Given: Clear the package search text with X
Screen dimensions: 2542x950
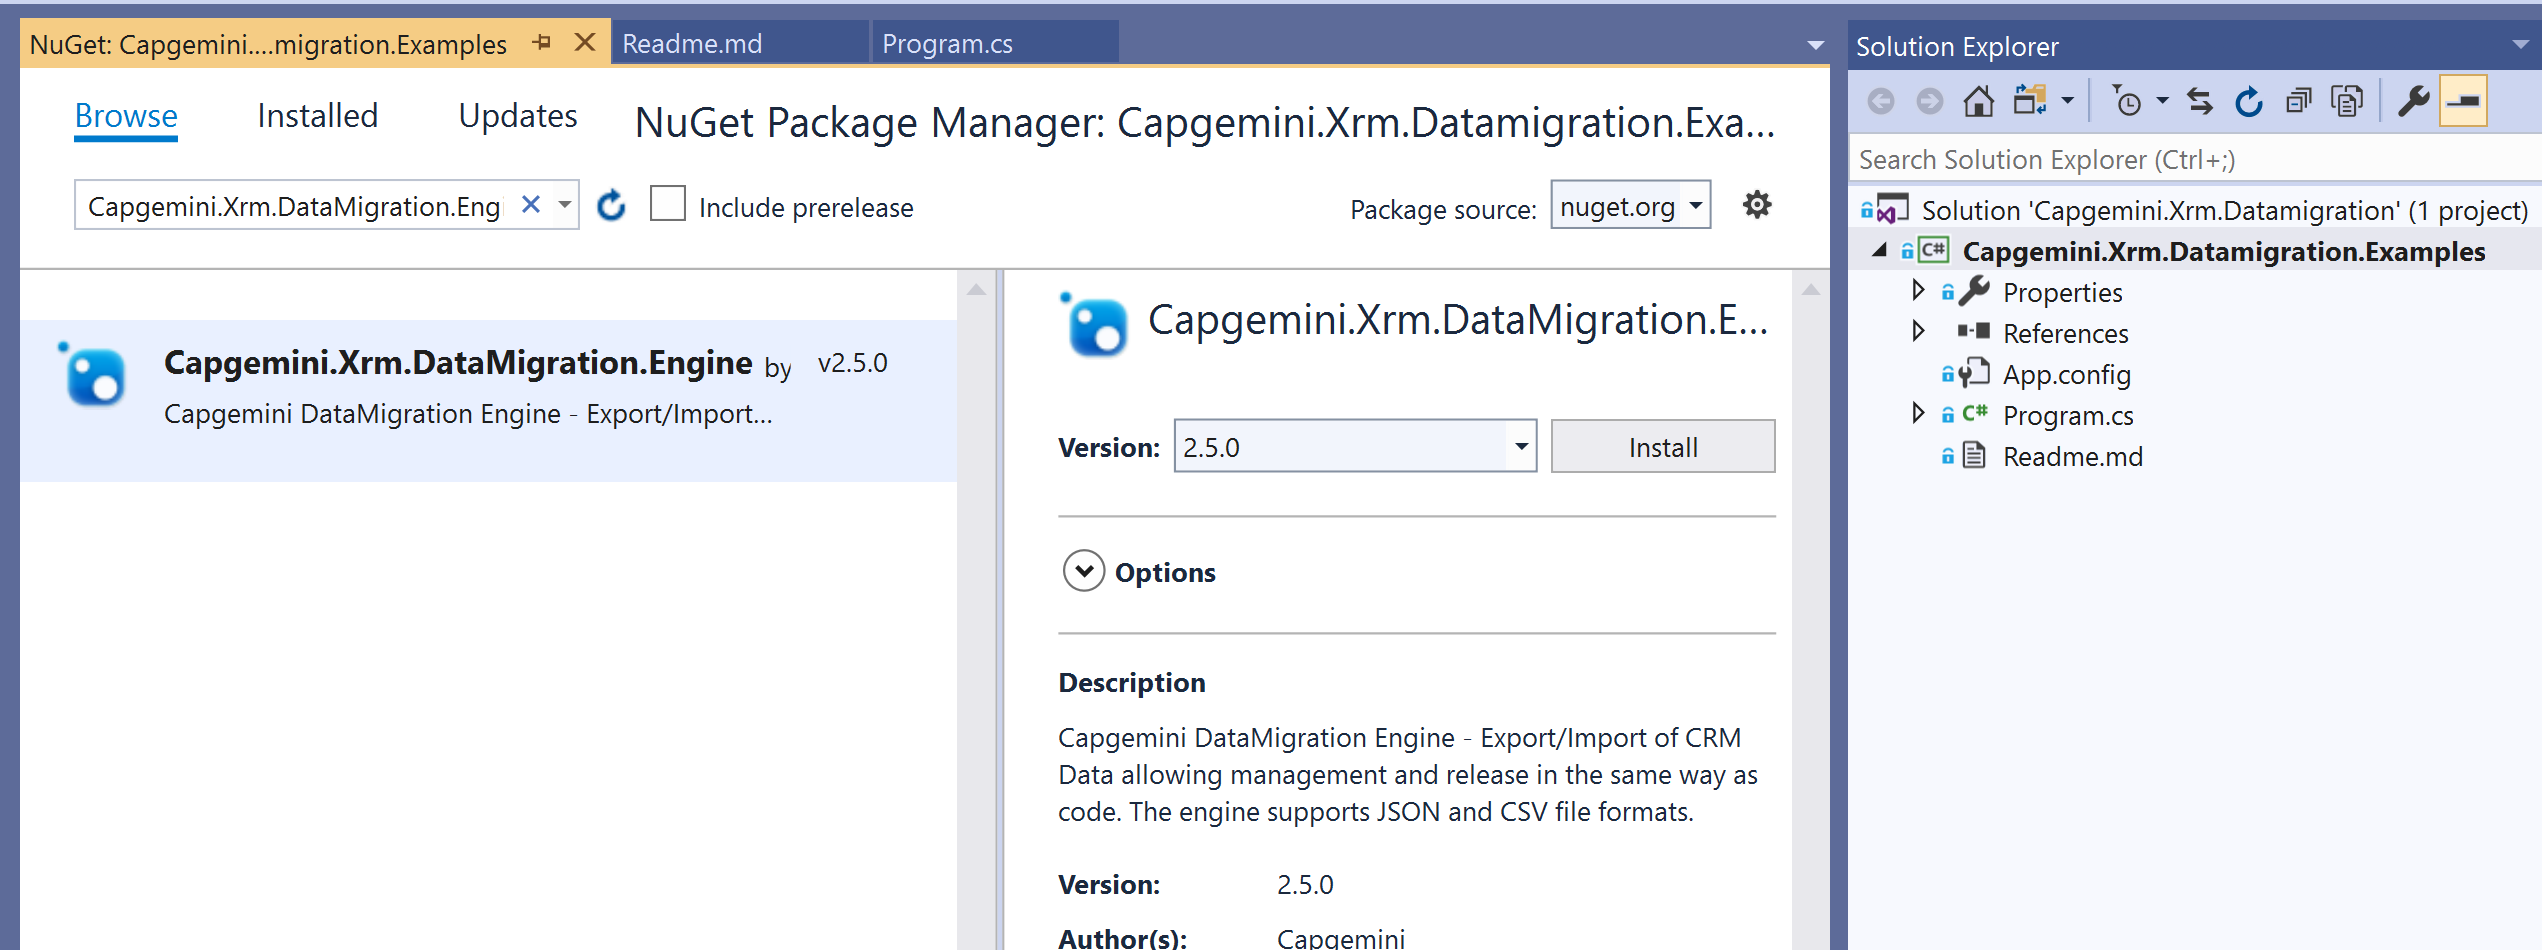Looking at the screenshot, I should pyautogui.click(x=531, y=205).
